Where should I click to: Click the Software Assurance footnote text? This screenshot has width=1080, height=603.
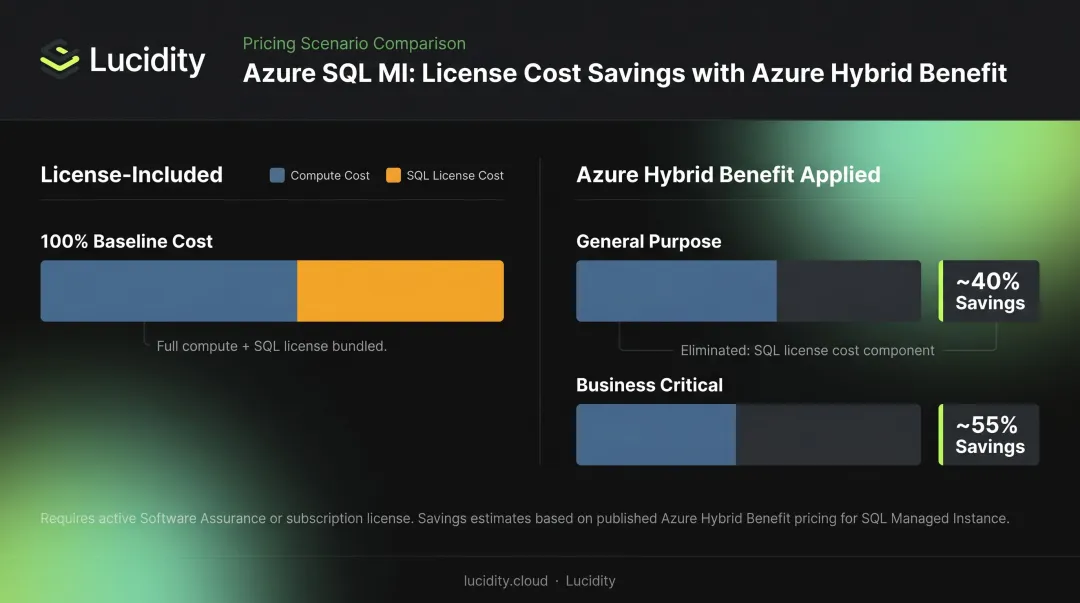525,518
